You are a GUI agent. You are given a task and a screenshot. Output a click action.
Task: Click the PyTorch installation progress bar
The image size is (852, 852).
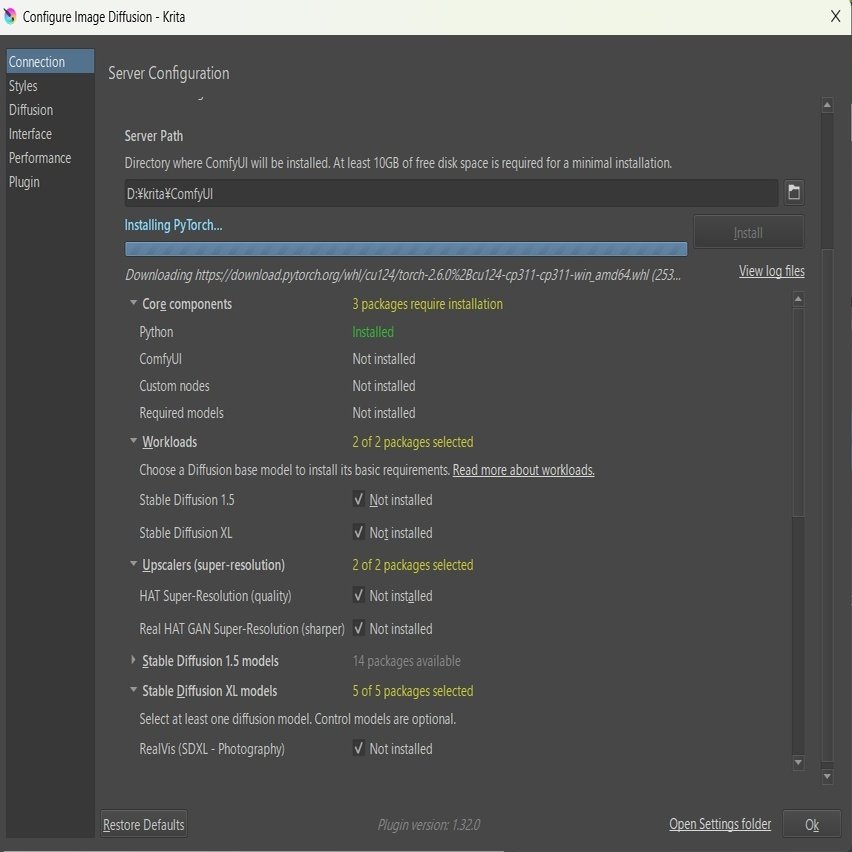coord(406,249)
